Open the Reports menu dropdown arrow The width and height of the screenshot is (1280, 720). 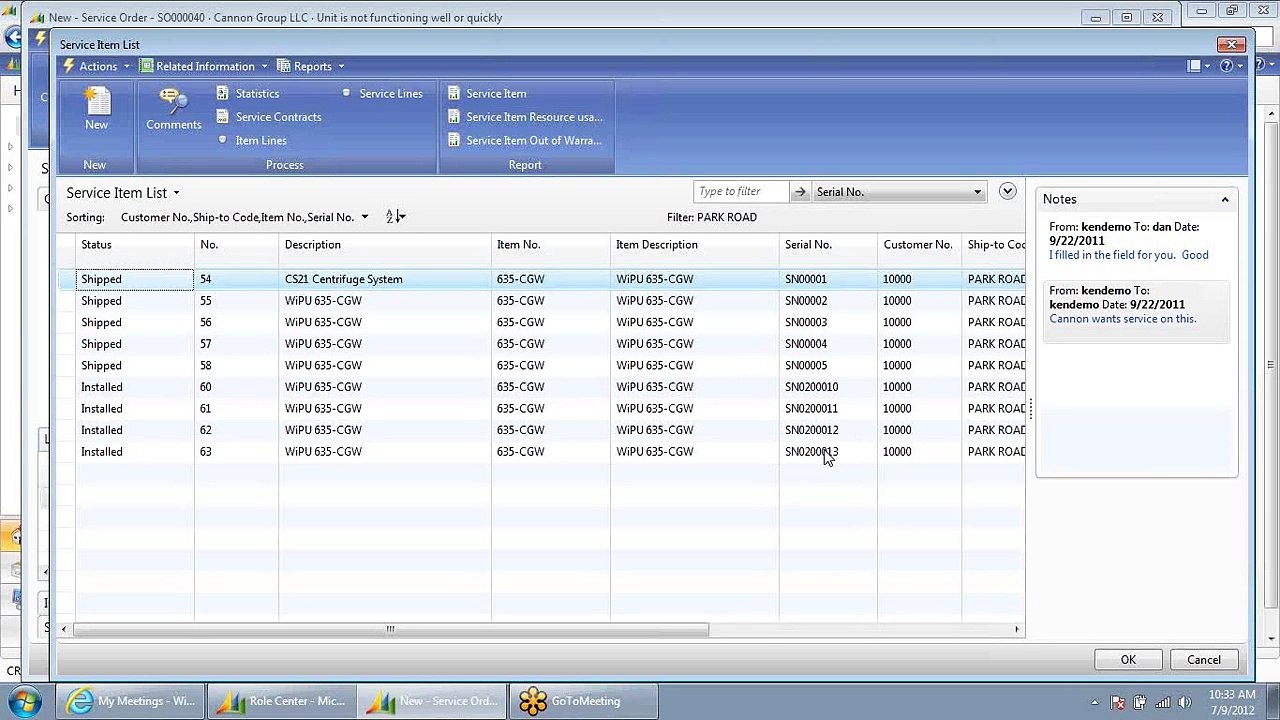341,66
